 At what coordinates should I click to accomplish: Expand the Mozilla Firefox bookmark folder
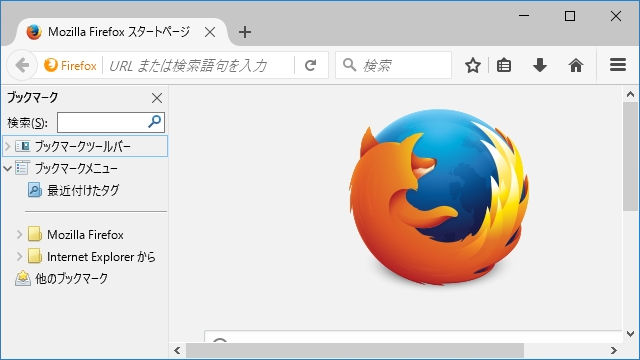tap(19, 234)
